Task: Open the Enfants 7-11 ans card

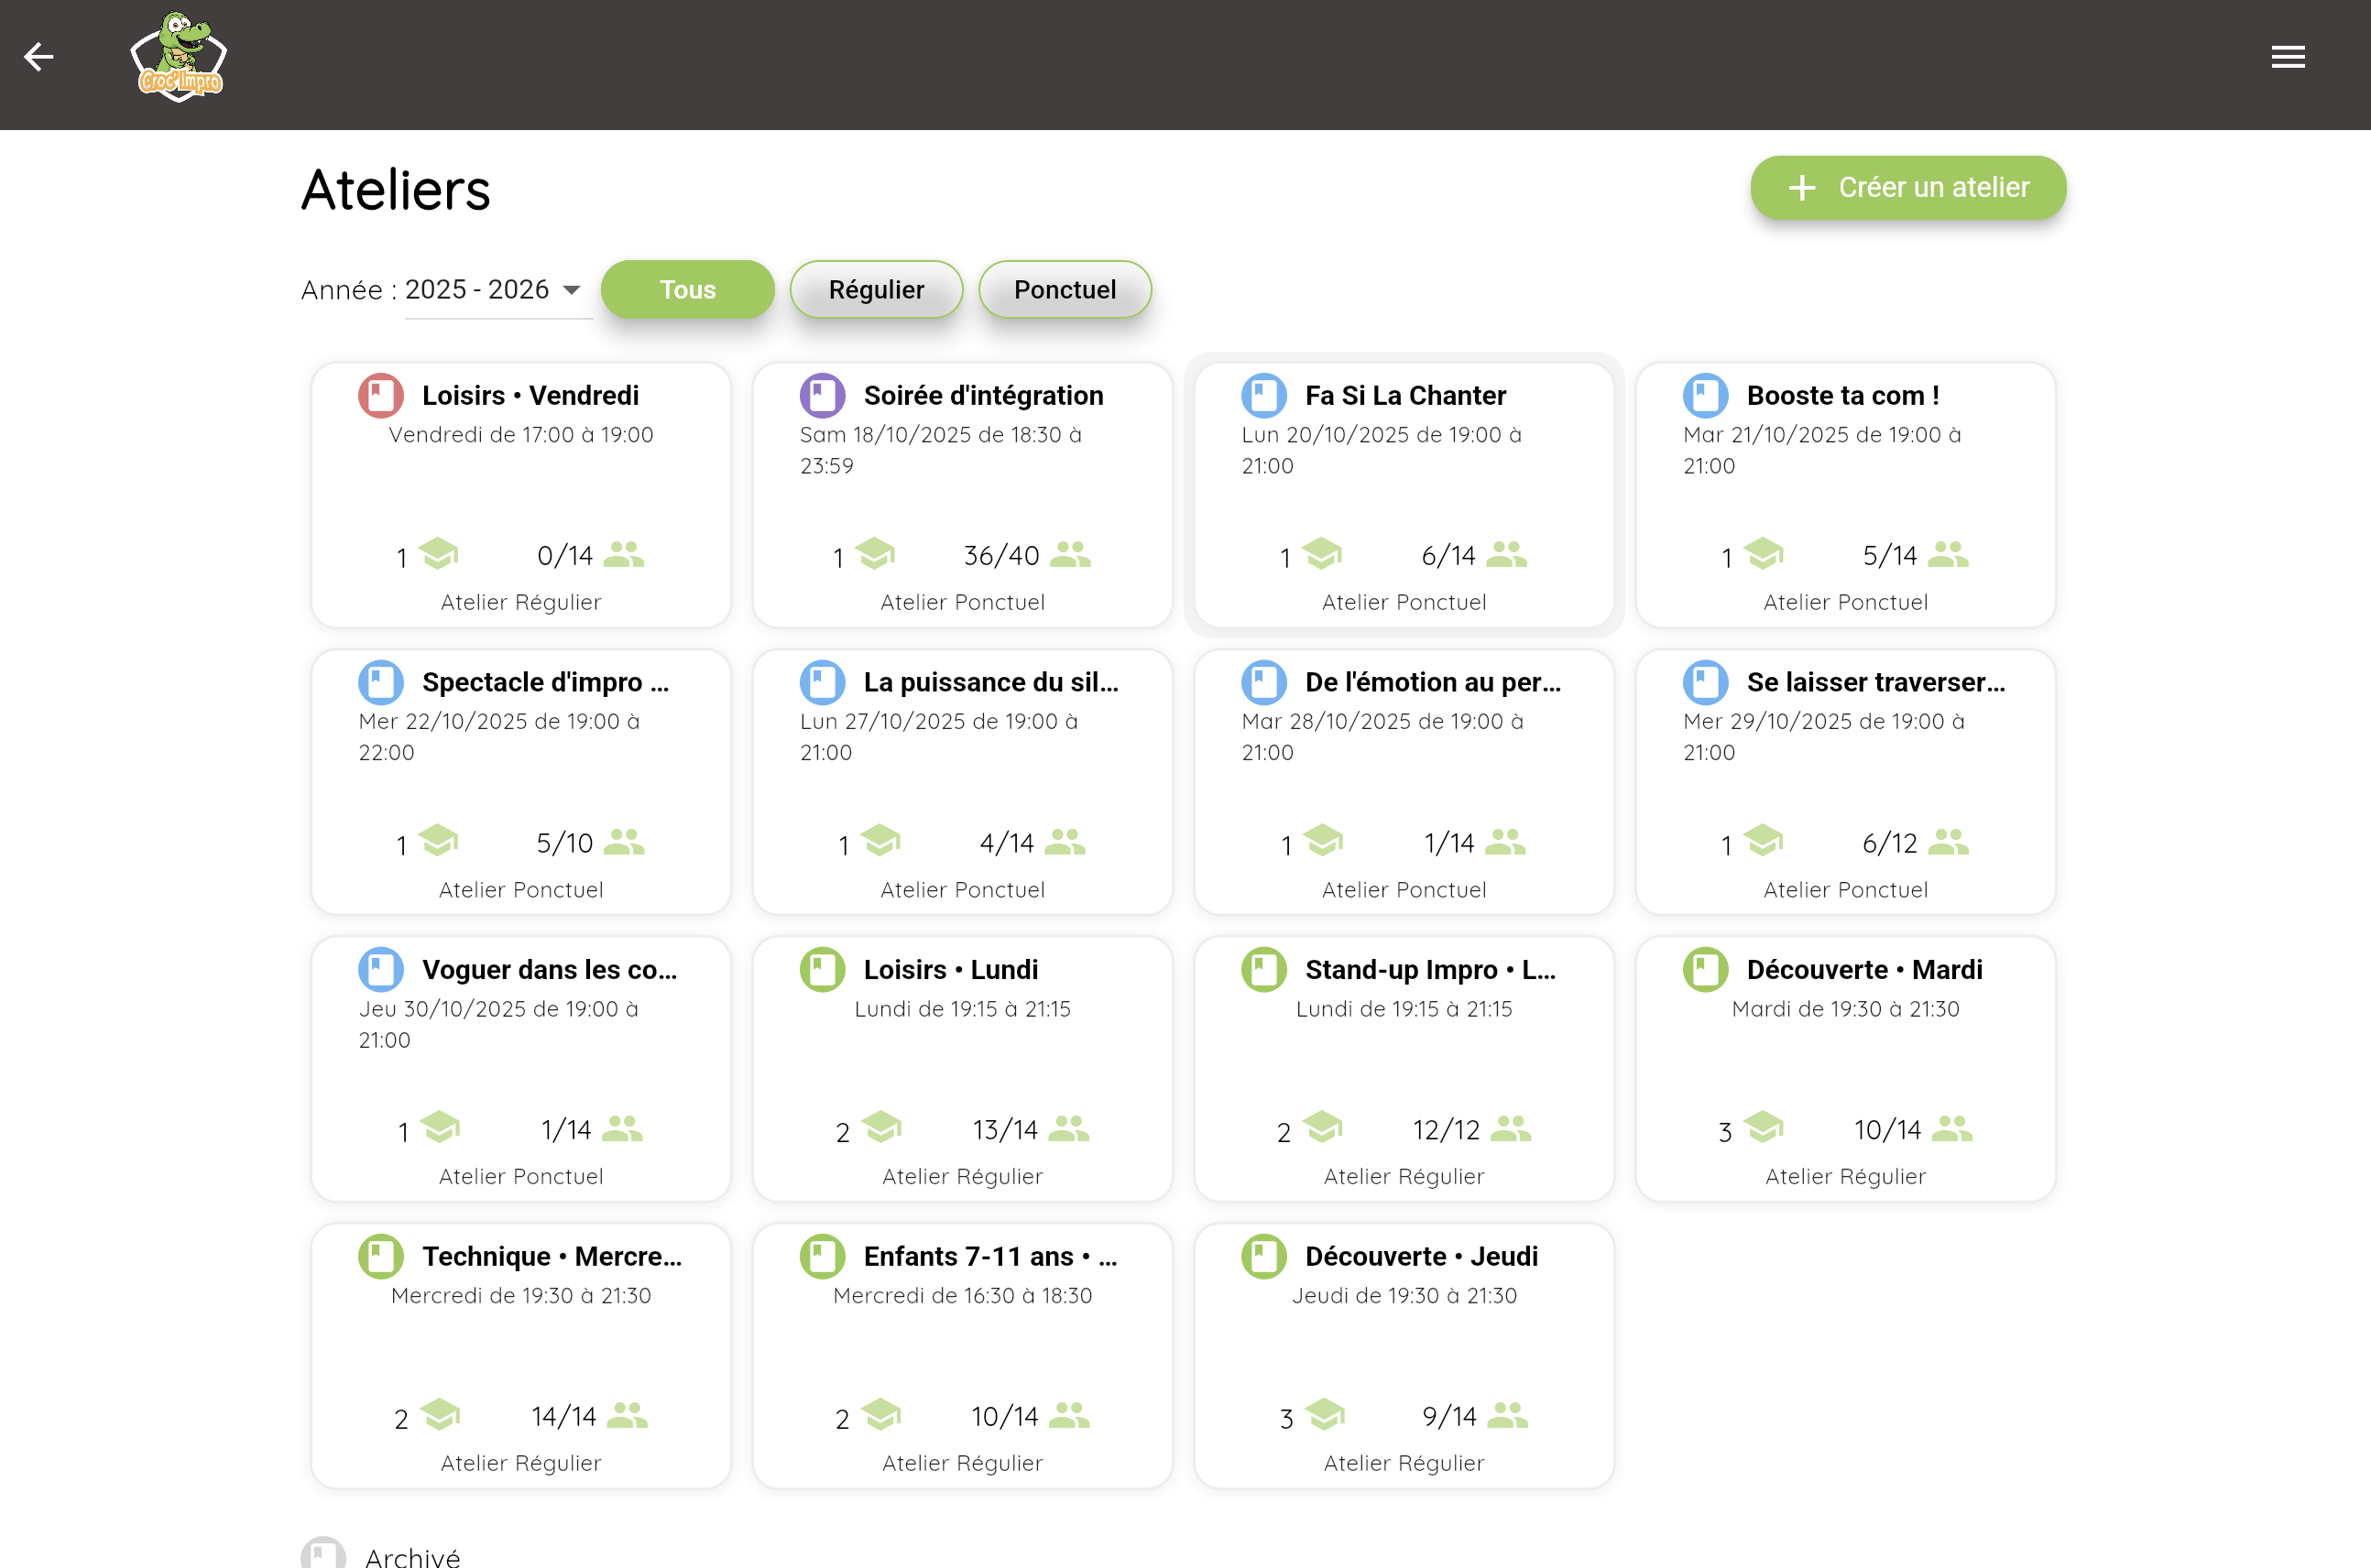Action: (x=962, y=1356)
